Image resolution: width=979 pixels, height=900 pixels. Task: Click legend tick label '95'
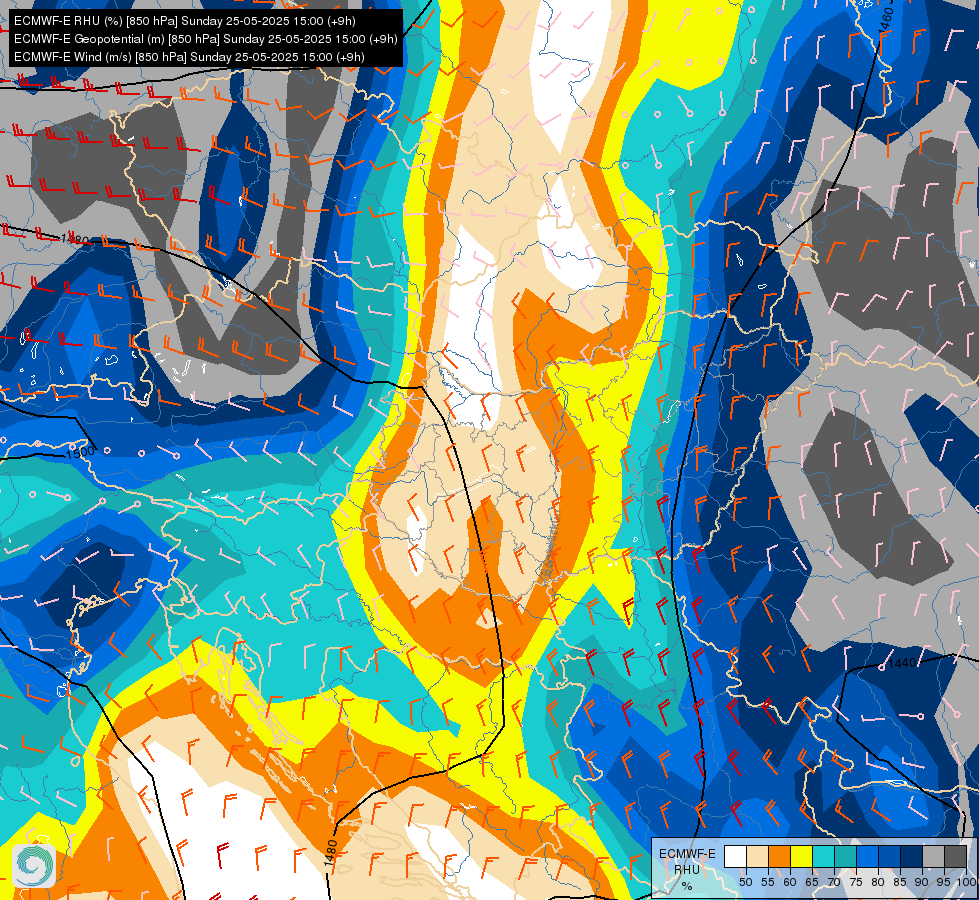point(944,883)
